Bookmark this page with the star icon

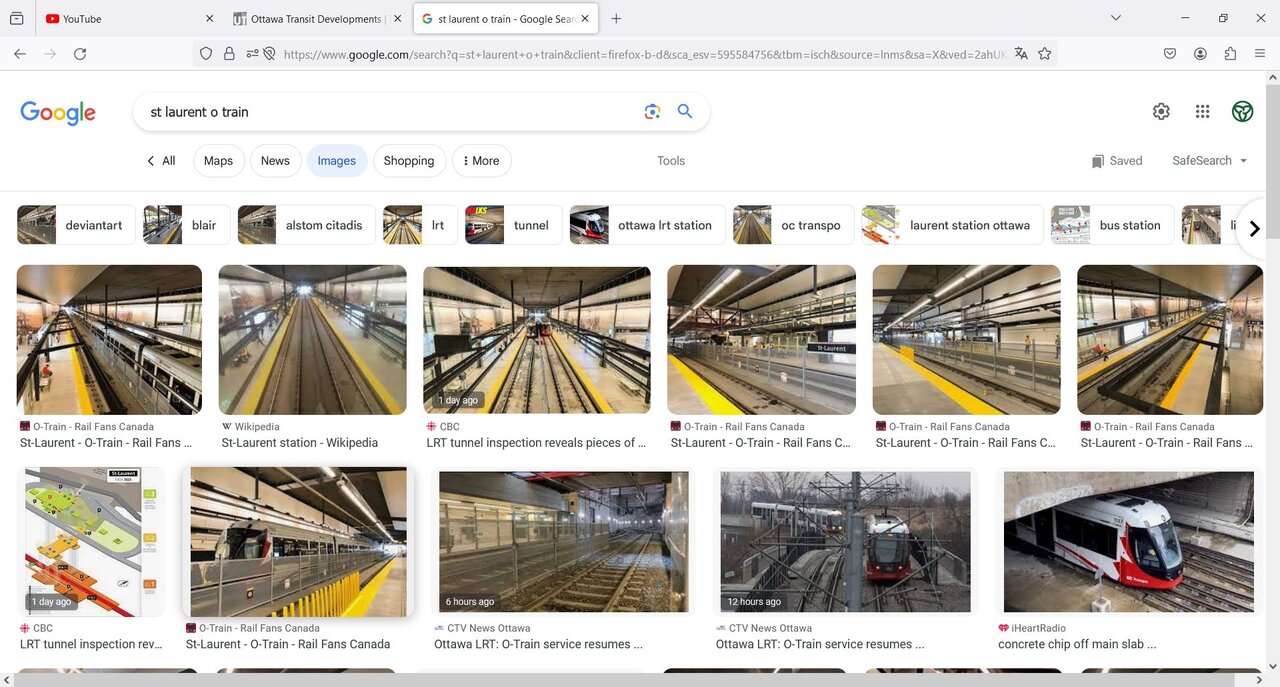[1045, 54]
